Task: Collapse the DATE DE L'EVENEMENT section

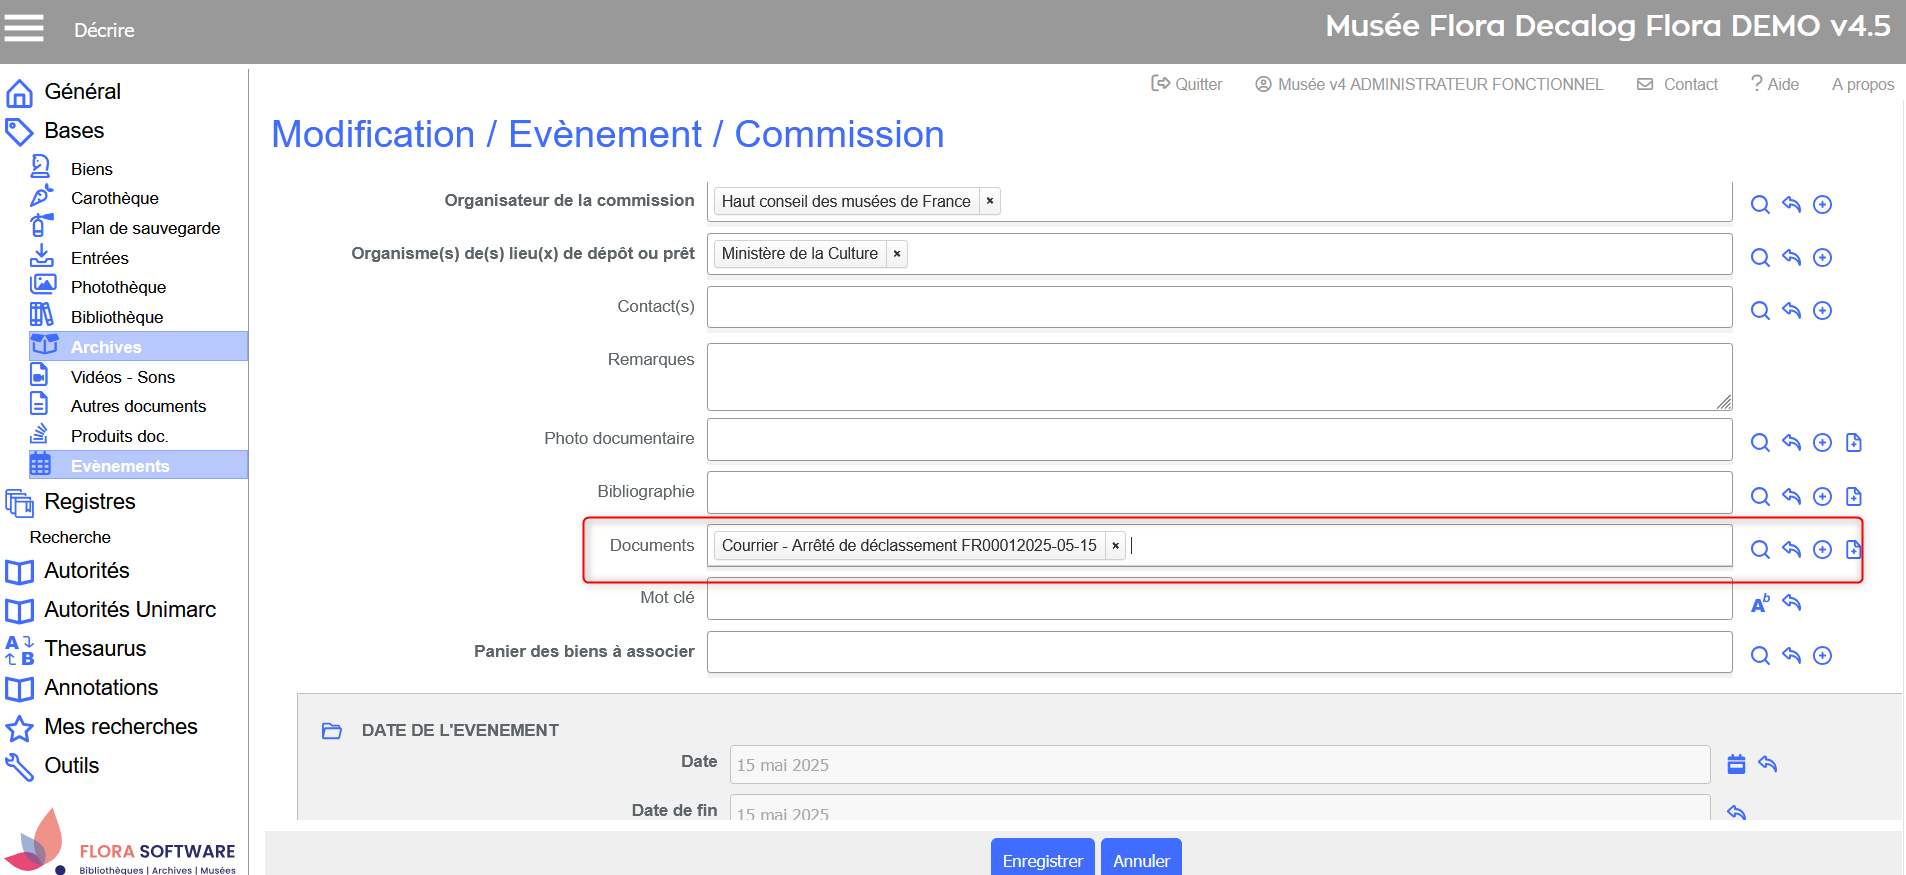Action: 332,731
